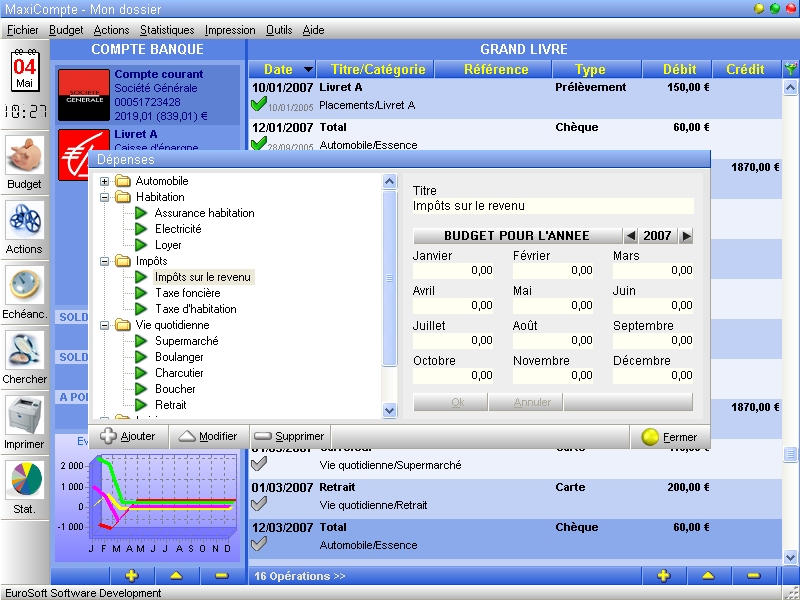Advance budget year with right arrow
The width and height of the screenshot is (800, 600).
pyautogui.click(x=686, y=236)
